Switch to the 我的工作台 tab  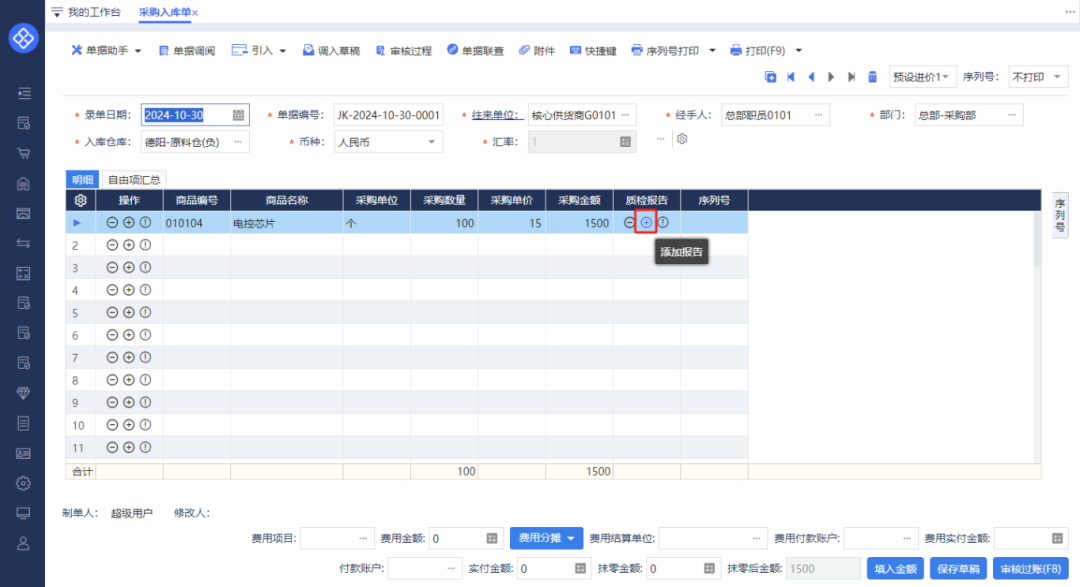pyautogui.click(x=94, y=12)
